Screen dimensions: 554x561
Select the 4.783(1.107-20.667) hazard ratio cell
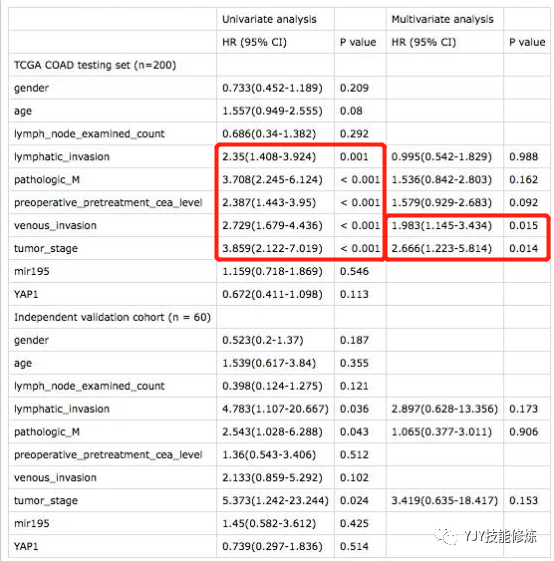[x=275, y=409]
